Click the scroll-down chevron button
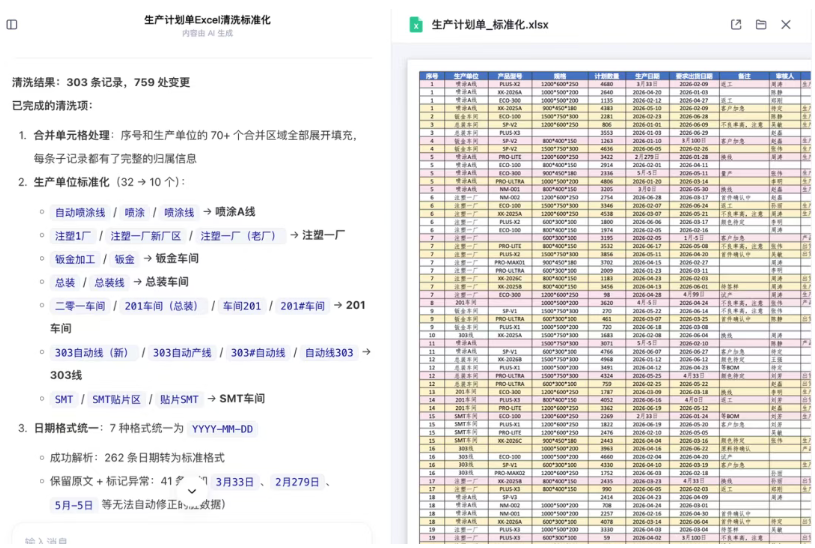The height and width of the screenshot is (548, 815). pyautogui.click(x=192, y=491)
